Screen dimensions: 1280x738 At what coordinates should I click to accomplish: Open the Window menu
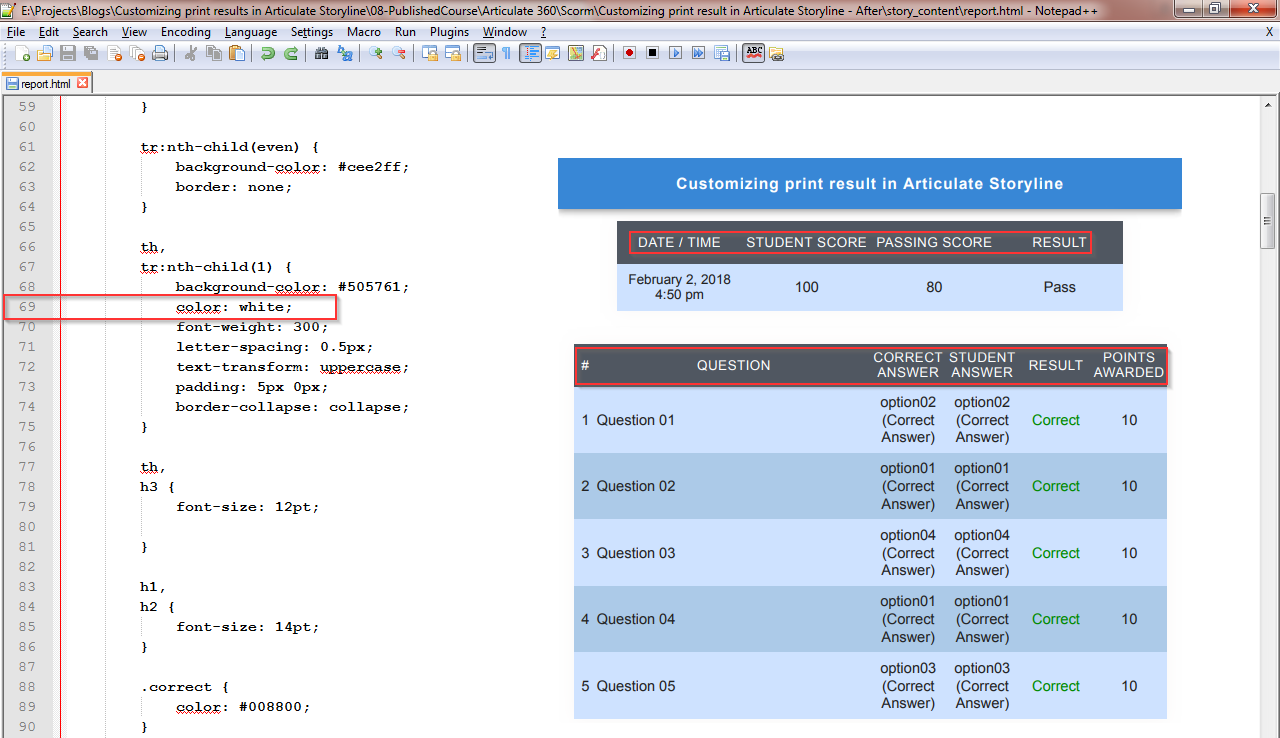(505, 32)
